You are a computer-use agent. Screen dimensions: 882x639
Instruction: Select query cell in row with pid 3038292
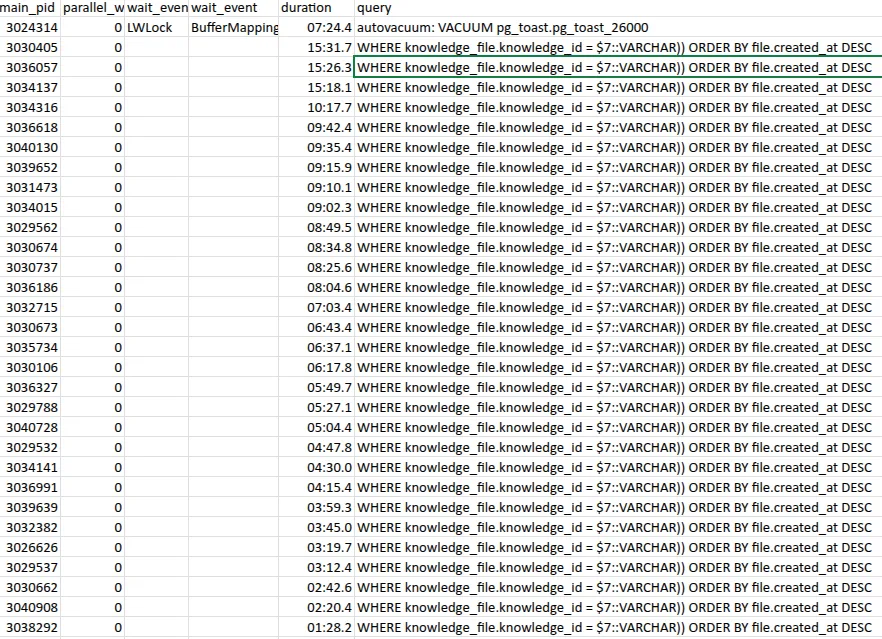pos(618,628)
